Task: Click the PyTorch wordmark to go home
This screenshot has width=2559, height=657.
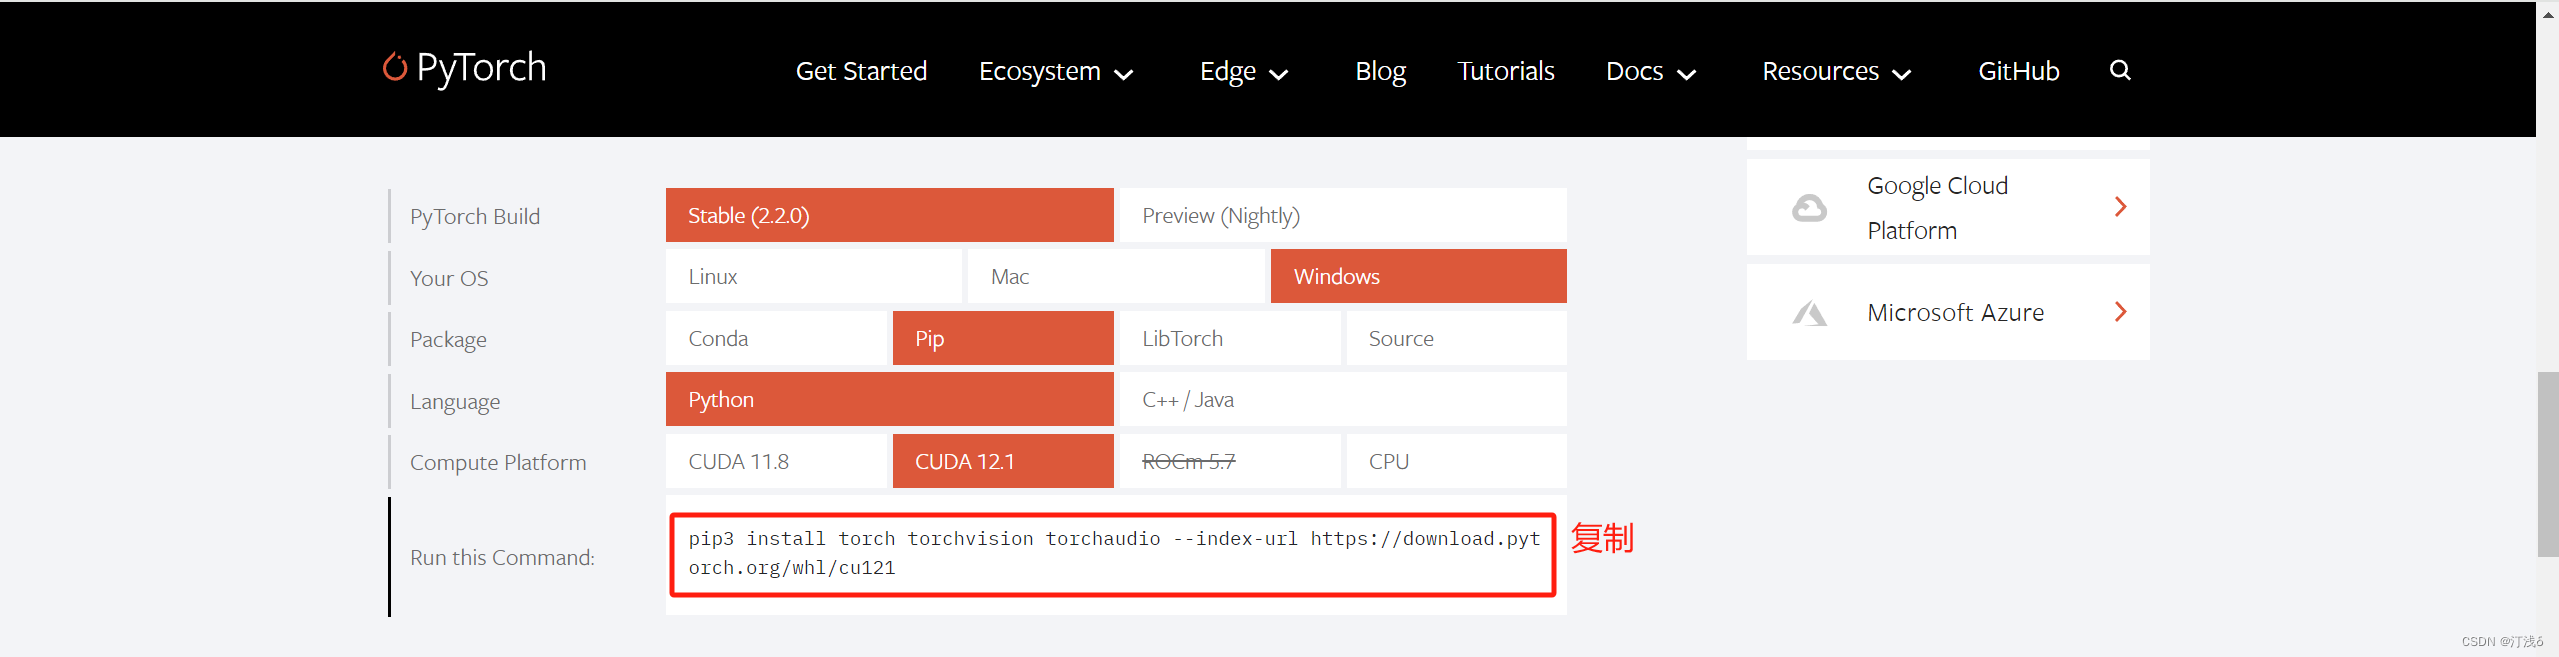Action: pos(481,68)
